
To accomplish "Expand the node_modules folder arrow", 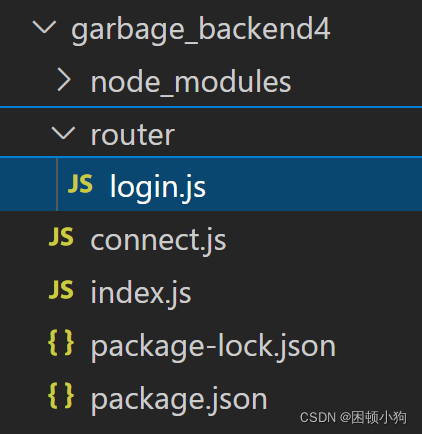I will (x=64, y=80).
